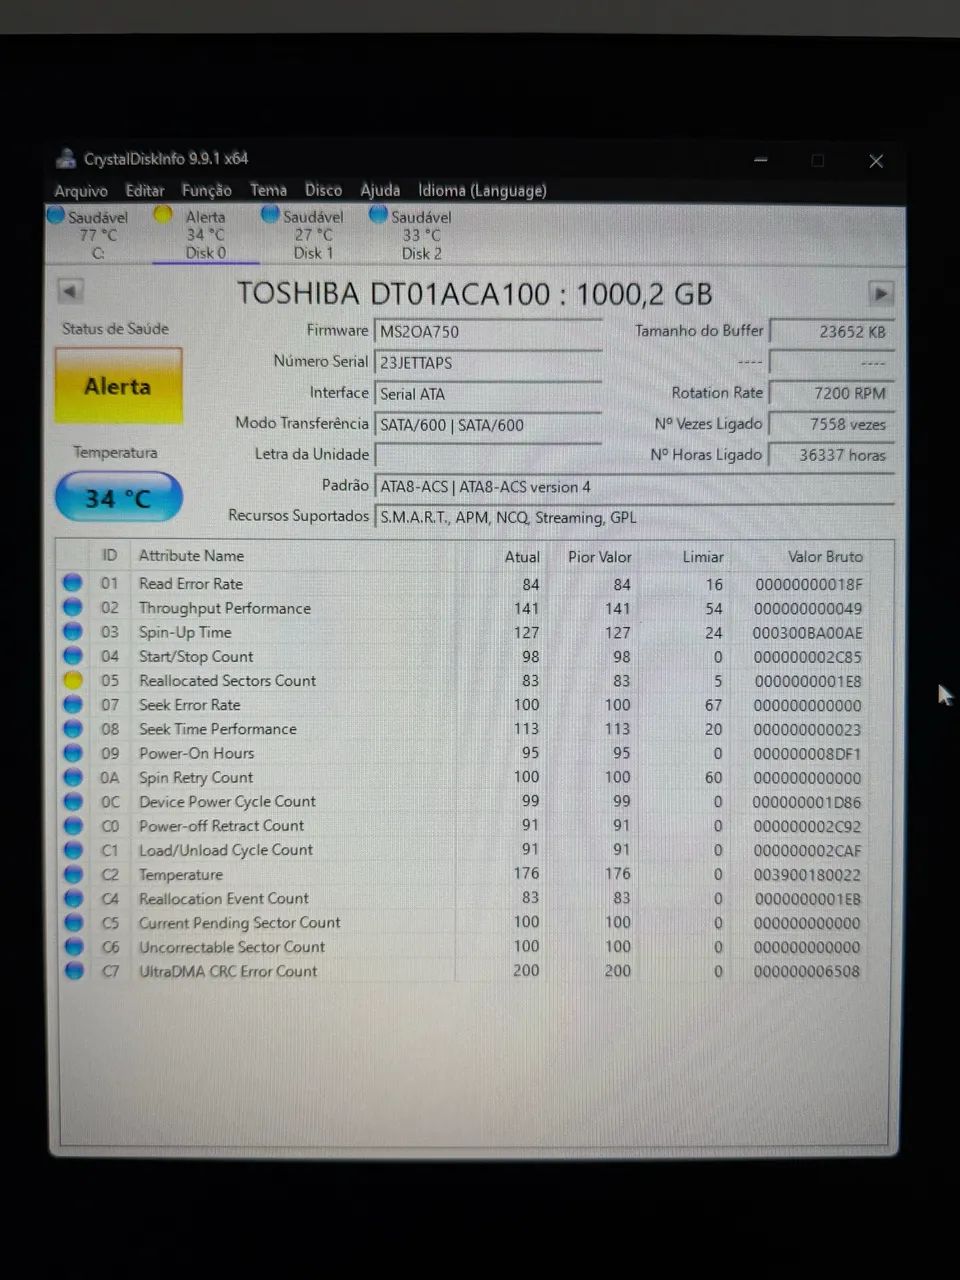Screen dimensions: 960x1280
Task: Click the blue icon of Spin Retry Count
Action: point(73,777)
